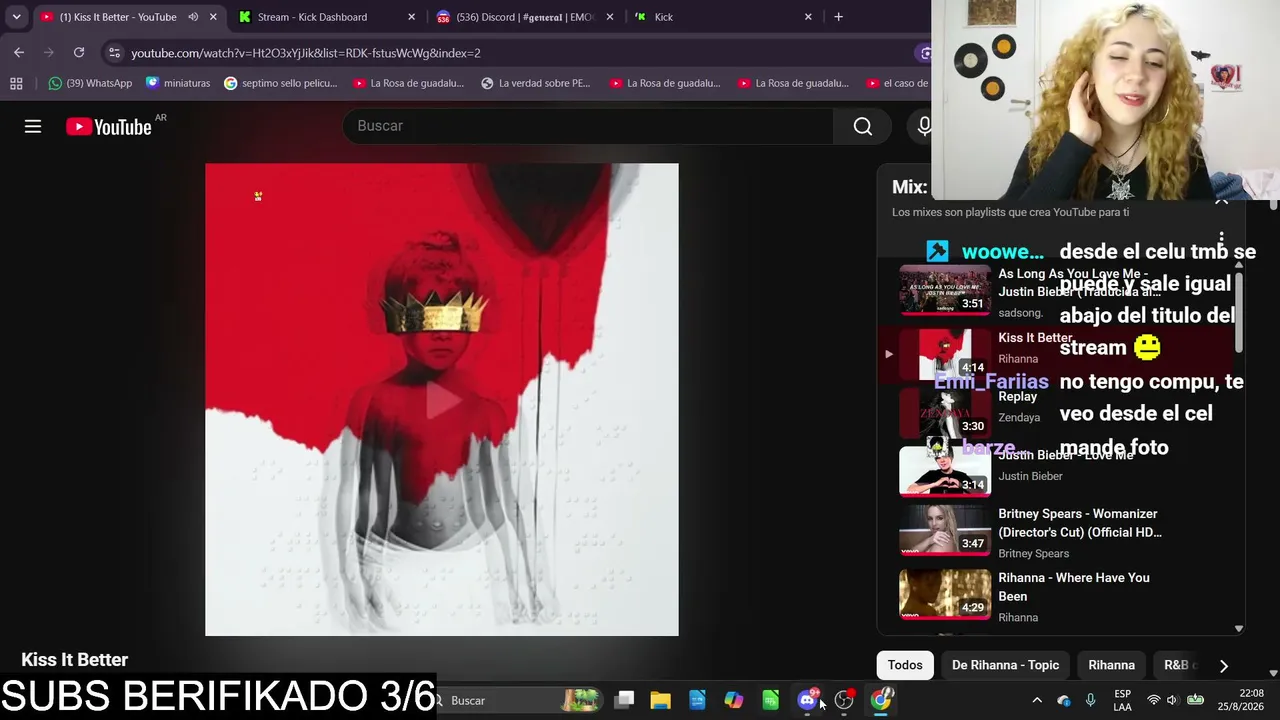Image resolution: width=1280 pixels, height=720 pixels.
Task: Open a new browser tab
Action: tap(838, 17)
